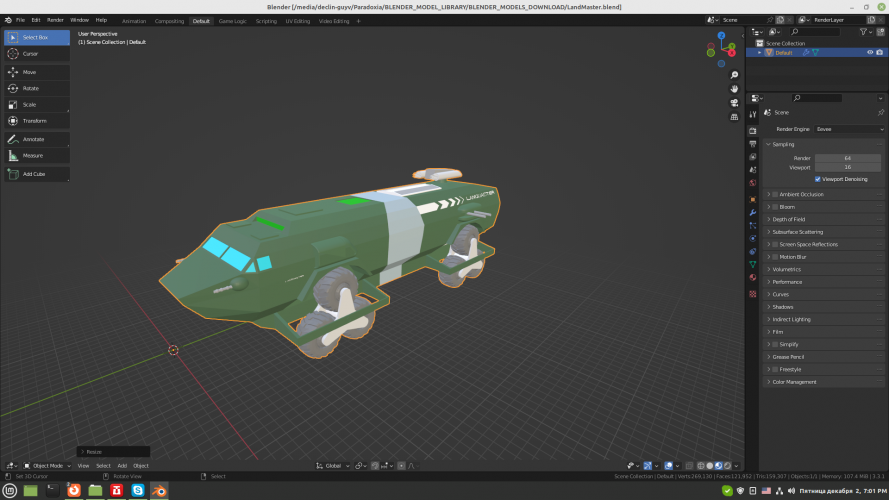Click the Object menu in viewport header

pyautogui.click(x=141, y=466)
